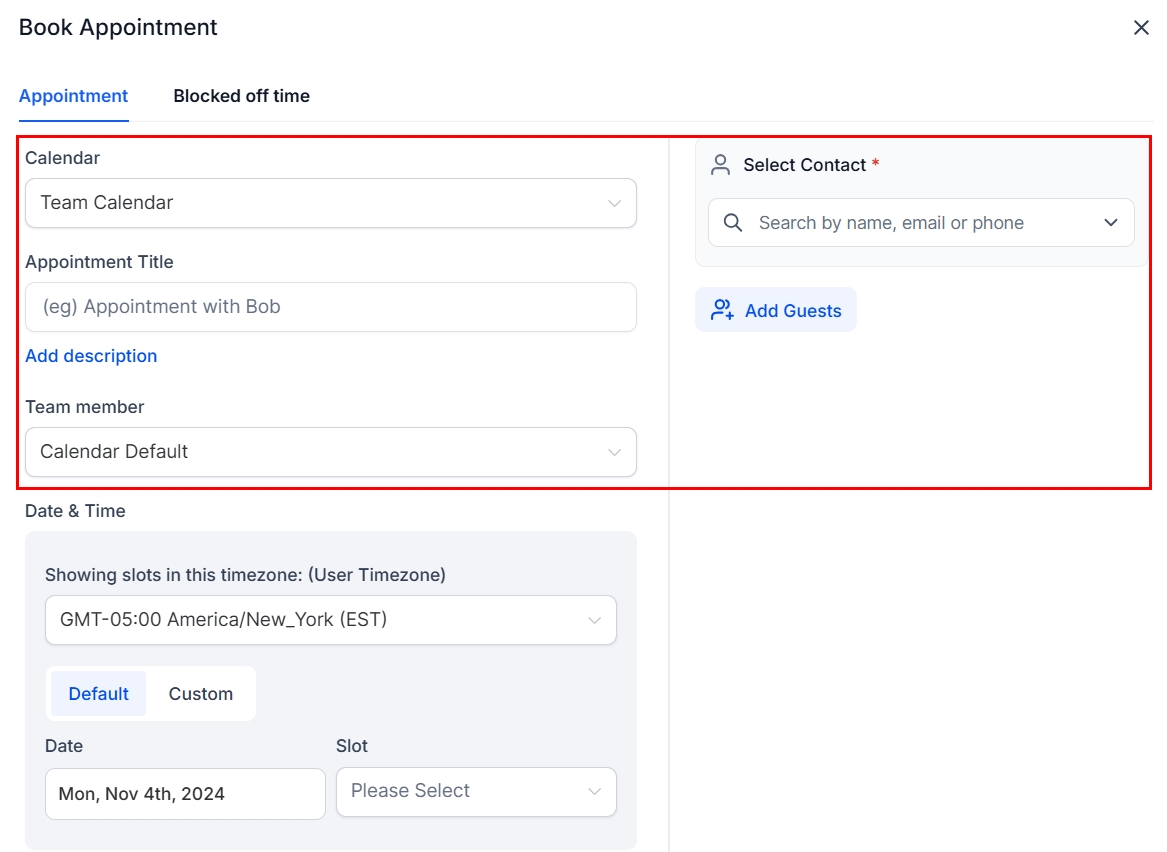The height and width of the screenshot is (852, 1167).
Task: Click the timezone dropdown chevron icon
Action: pyautogui.click(x=594, y=620)
